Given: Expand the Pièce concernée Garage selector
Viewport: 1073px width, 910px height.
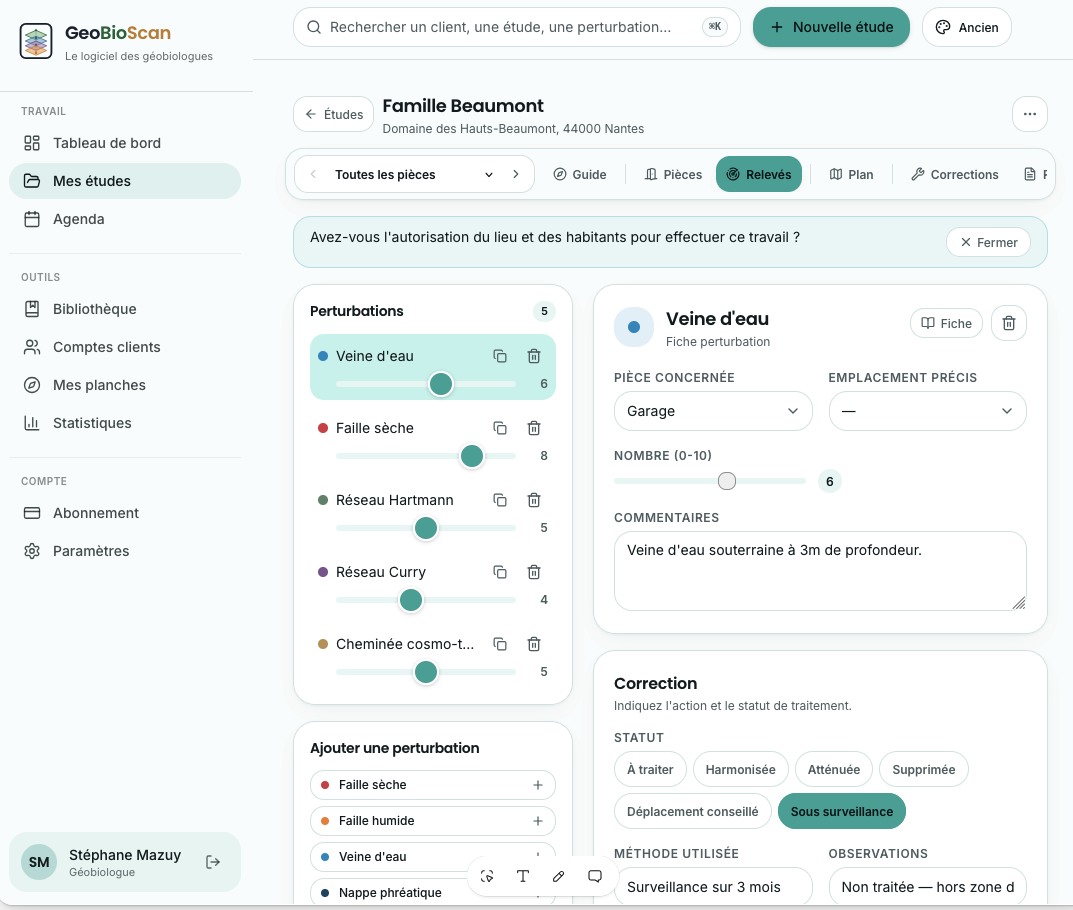Looking at the screenshot, I should point(713,411).
